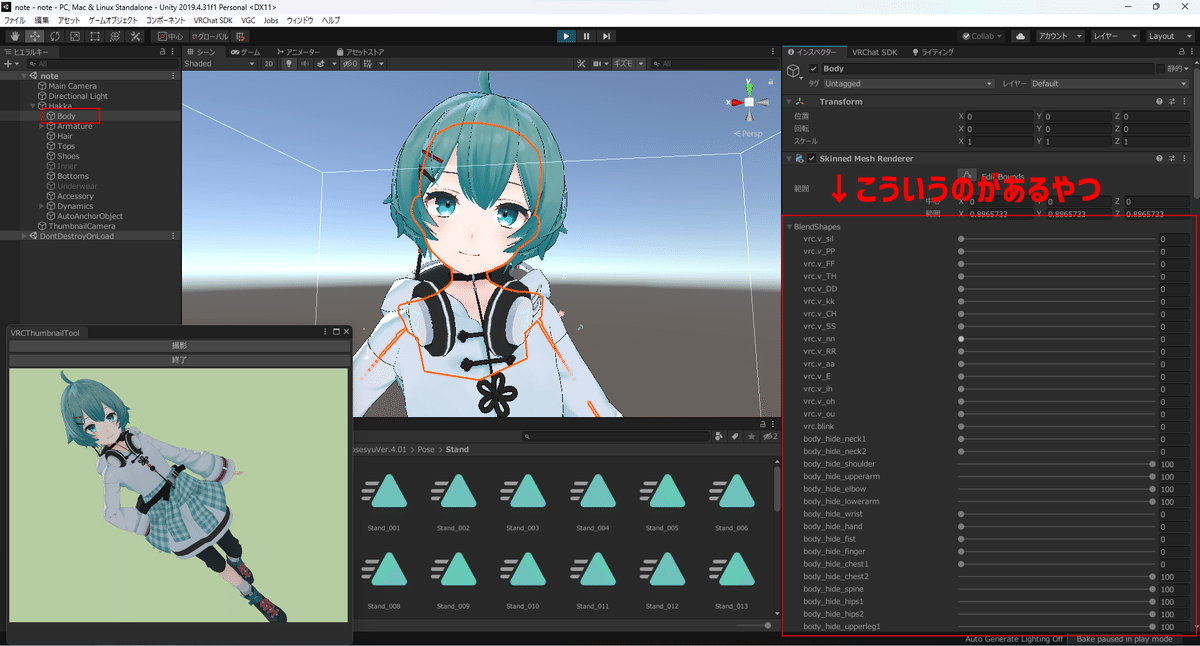Image resolution: width=1200 pixels, height=646 pixels.
Task: Open Transform component help icon
Action: 1159,101
